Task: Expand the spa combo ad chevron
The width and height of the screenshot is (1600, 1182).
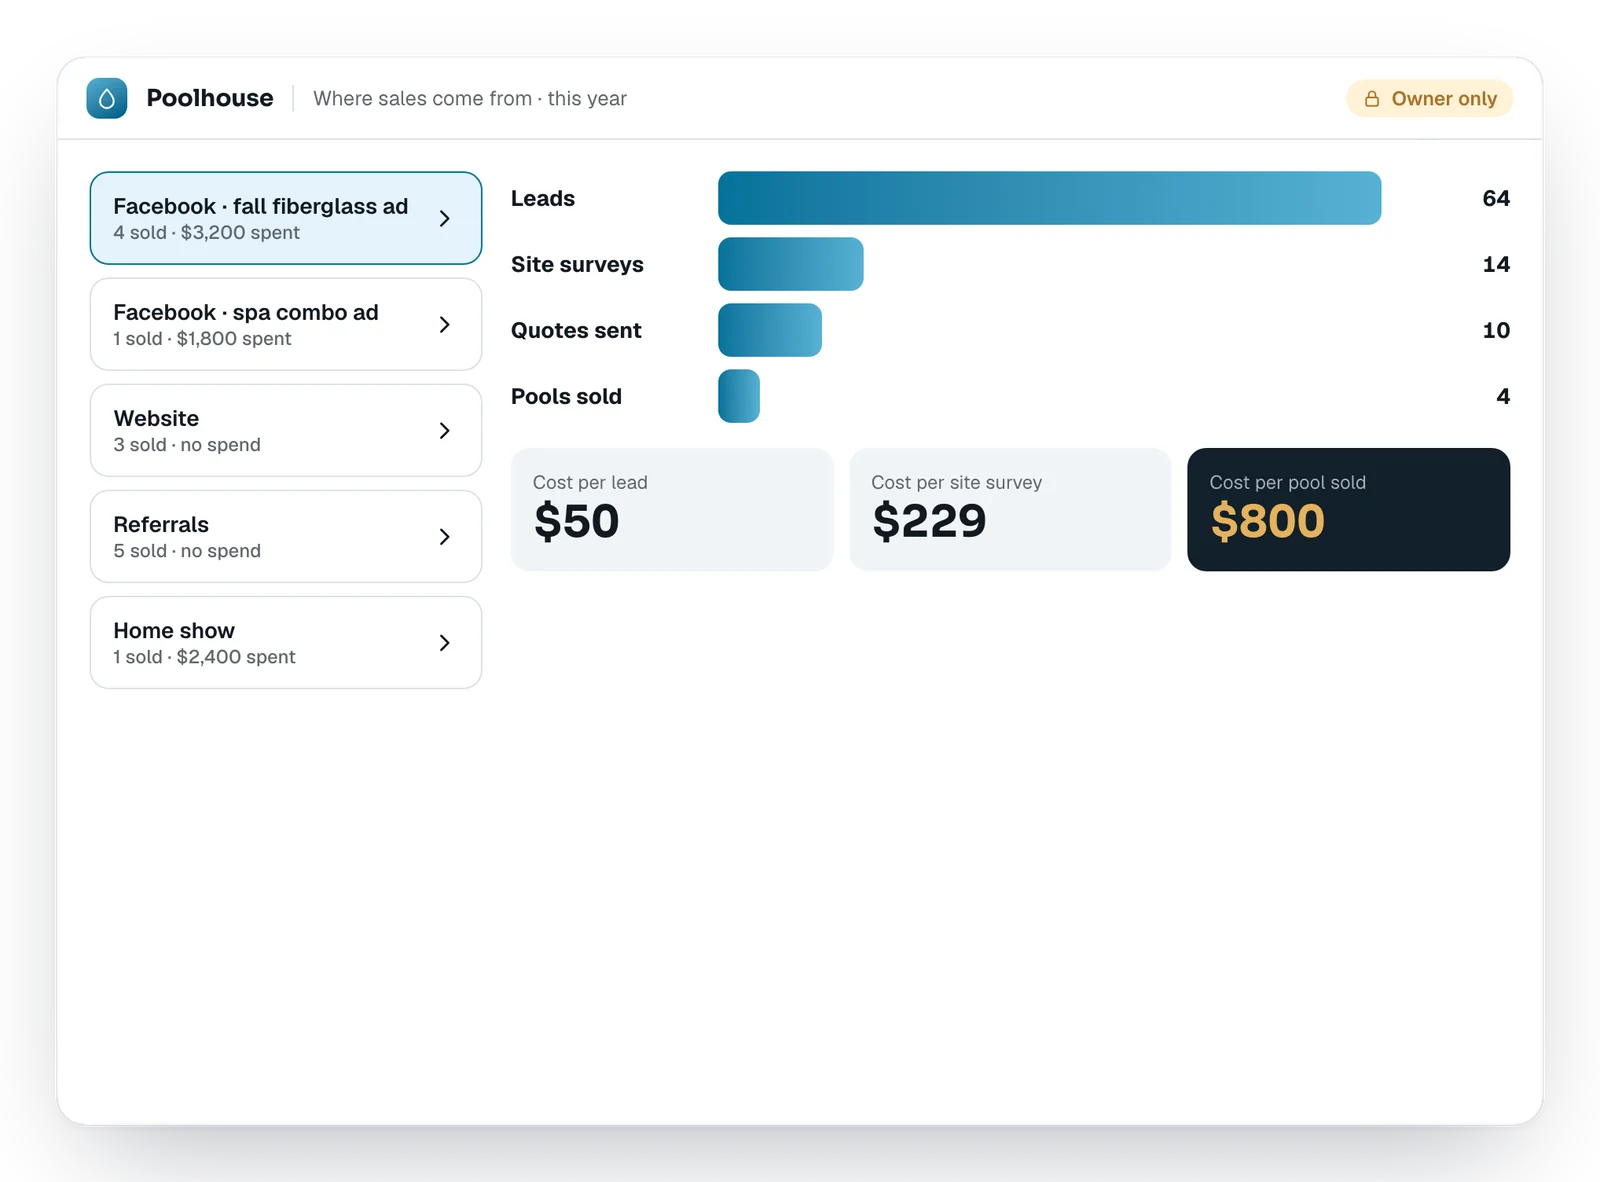Action: click(x=445, y=324)
